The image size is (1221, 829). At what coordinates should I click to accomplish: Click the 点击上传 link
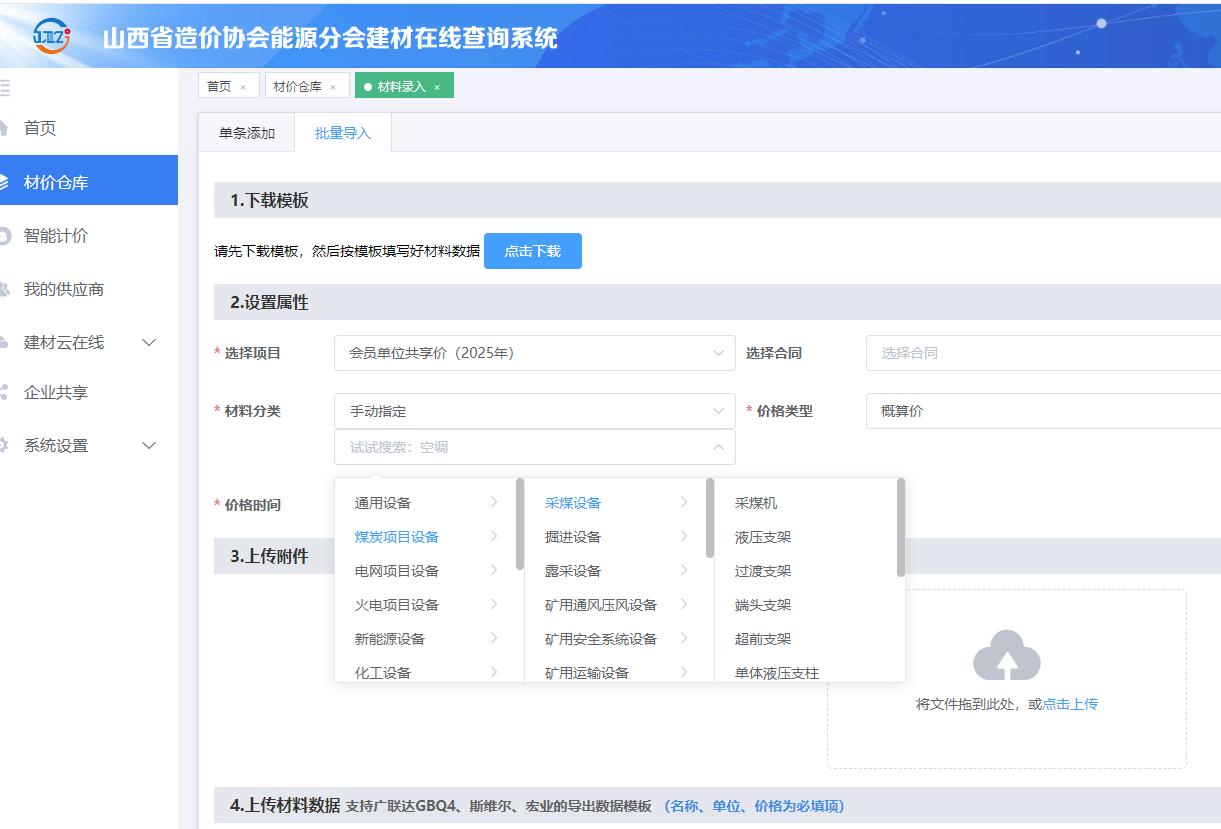[x=1070, y=704]
